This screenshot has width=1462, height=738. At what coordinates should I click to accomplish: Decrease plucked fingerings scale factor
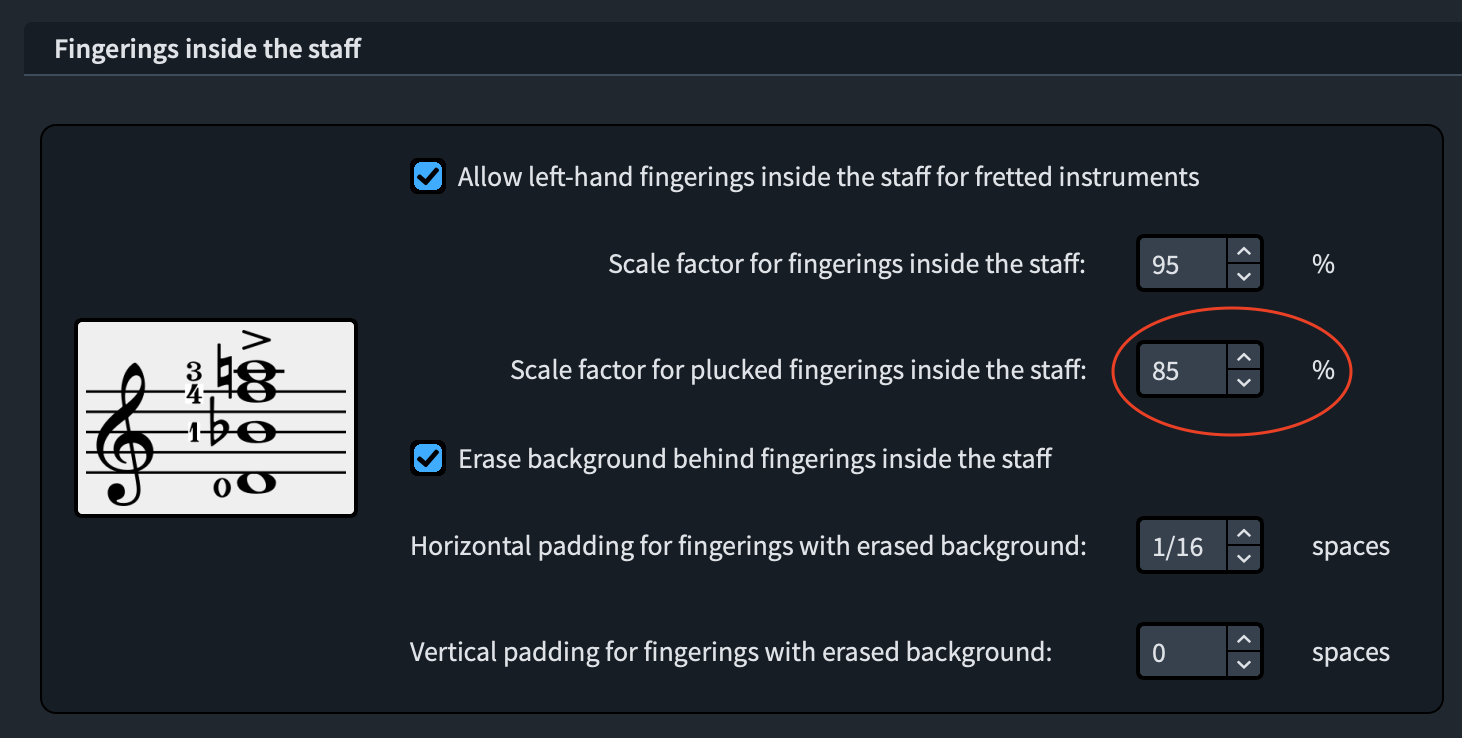1243,382
